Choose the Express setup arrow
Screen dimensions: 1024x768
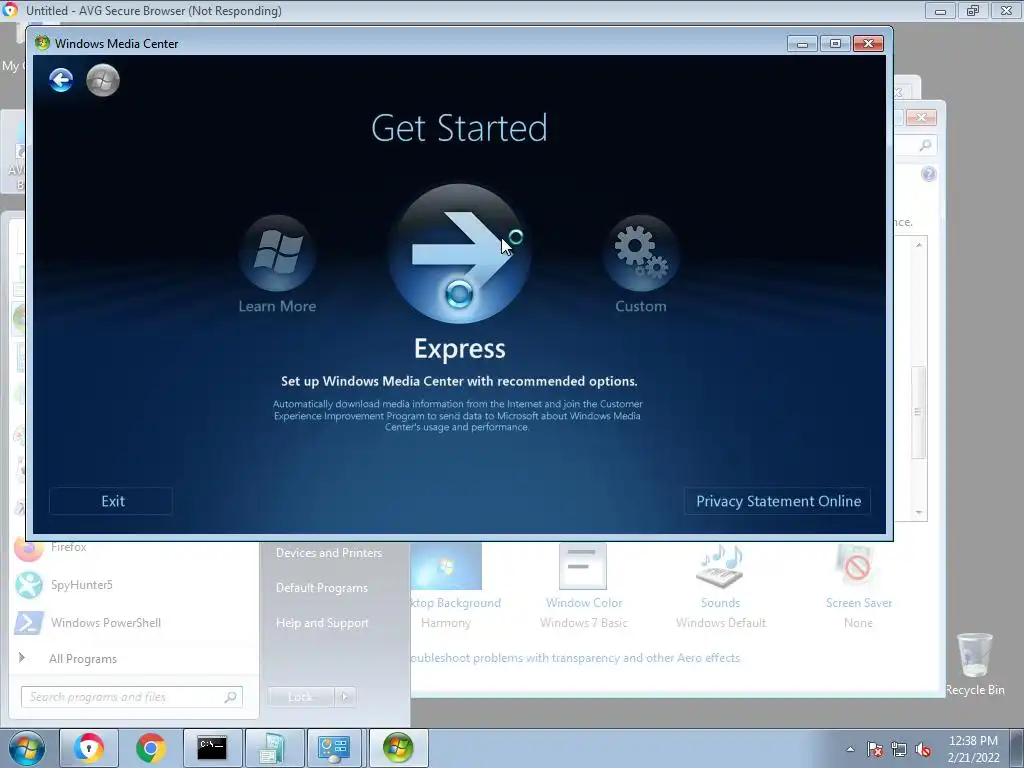460,253
